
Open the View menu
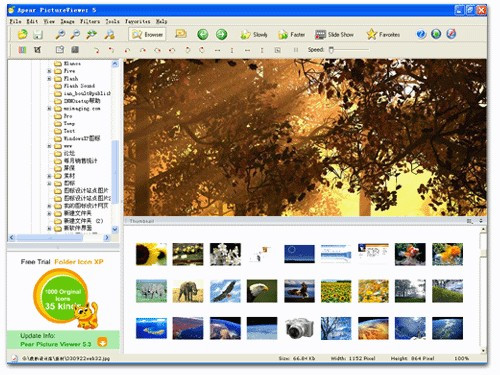[x=49, y=21]
